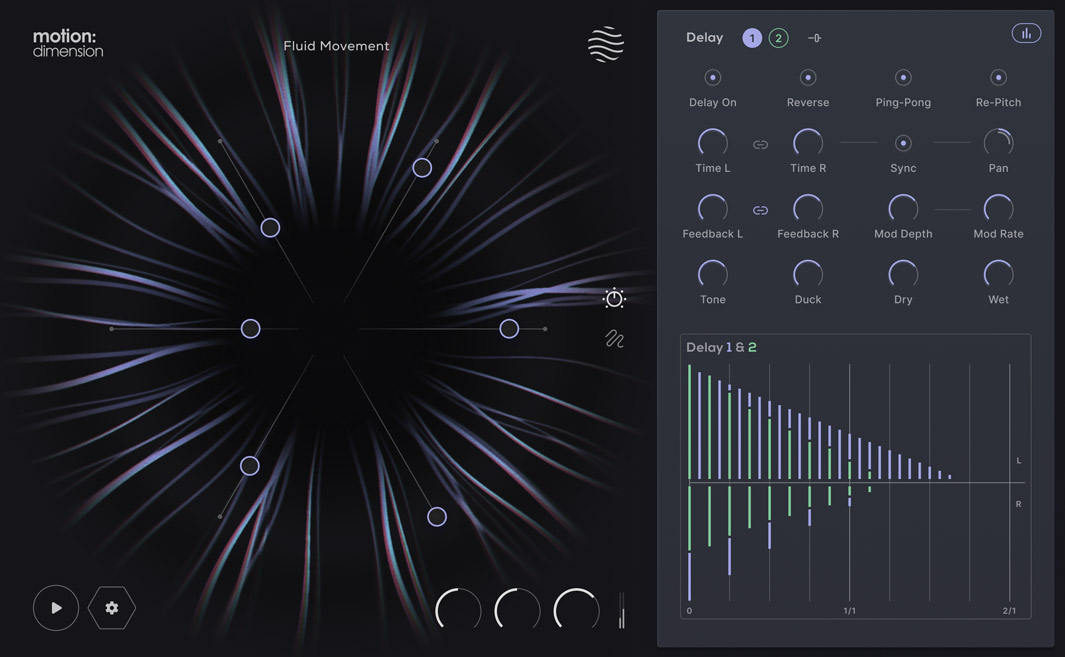Click the Fluid Movement preset name
This screenshot has width=1065, height=657.
tap(336, 46)
